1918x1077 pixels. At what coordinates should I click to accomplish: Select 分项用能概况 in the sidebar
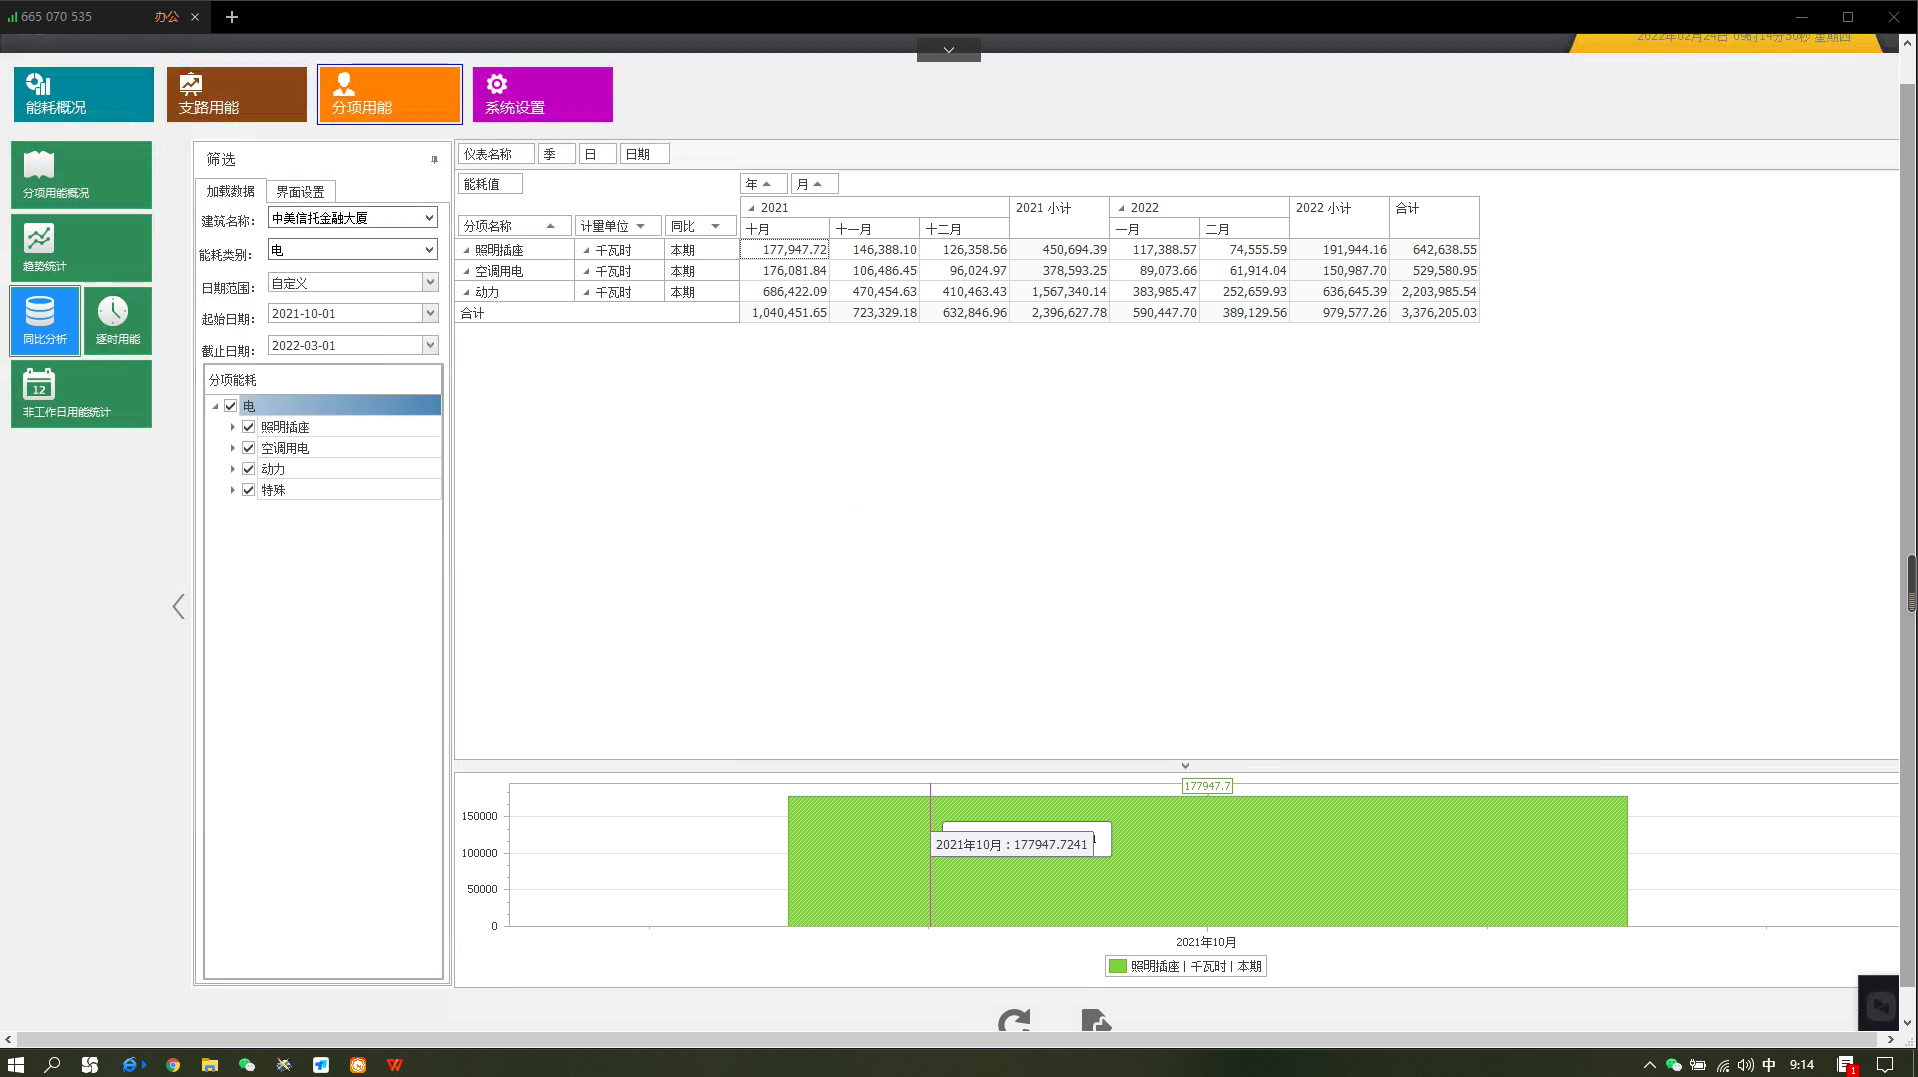(x=81, y=175)
